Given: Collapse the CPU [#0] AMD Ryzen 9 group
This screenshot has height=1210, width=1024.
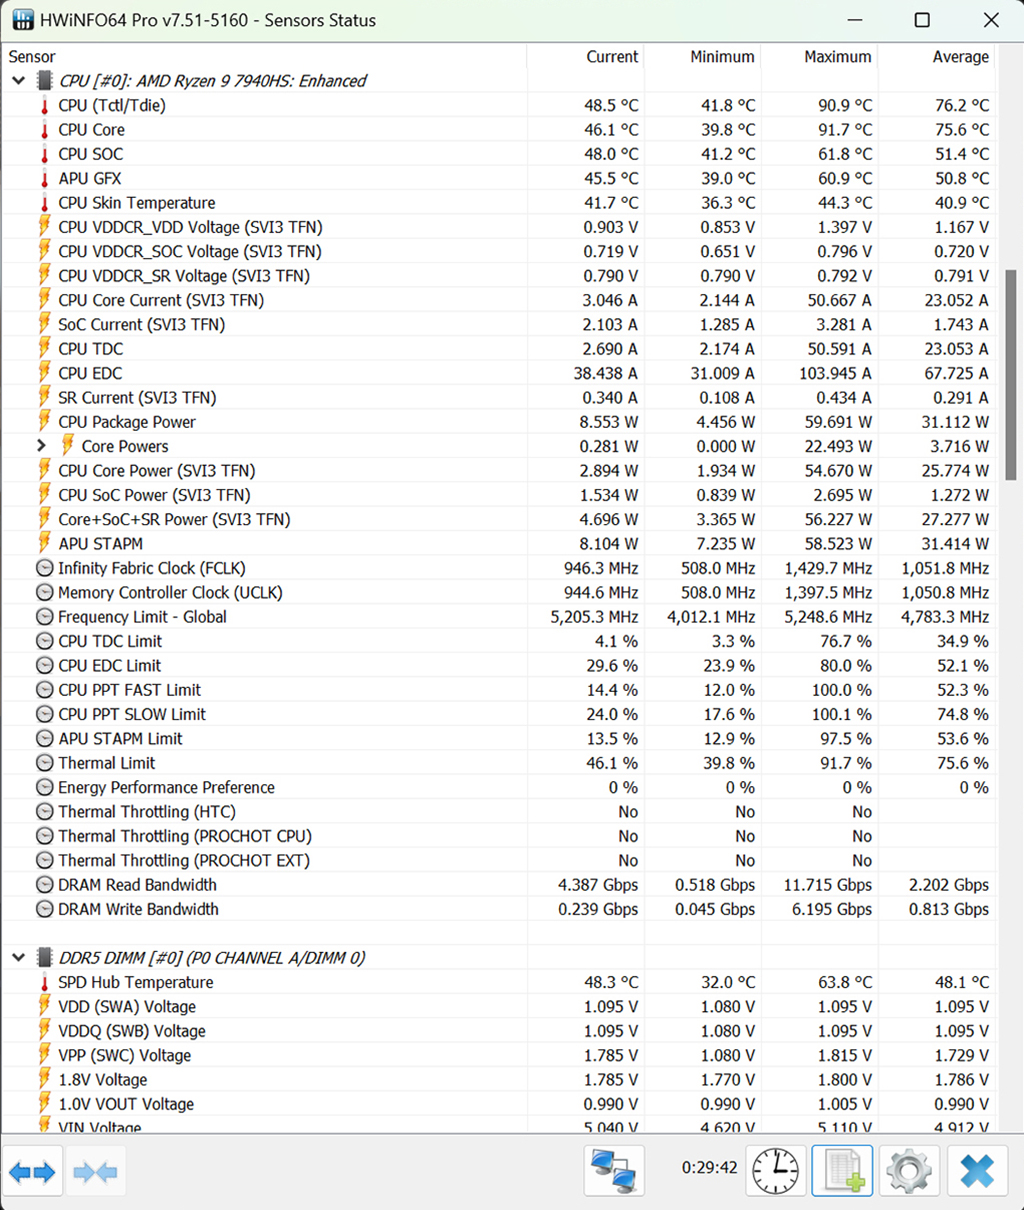Looking at the screenshot, I should 18,81.
